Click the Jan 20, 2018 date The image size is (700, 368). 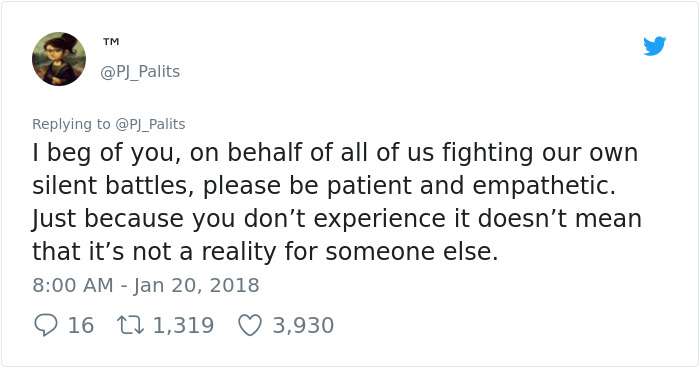[x=196, y=285]
